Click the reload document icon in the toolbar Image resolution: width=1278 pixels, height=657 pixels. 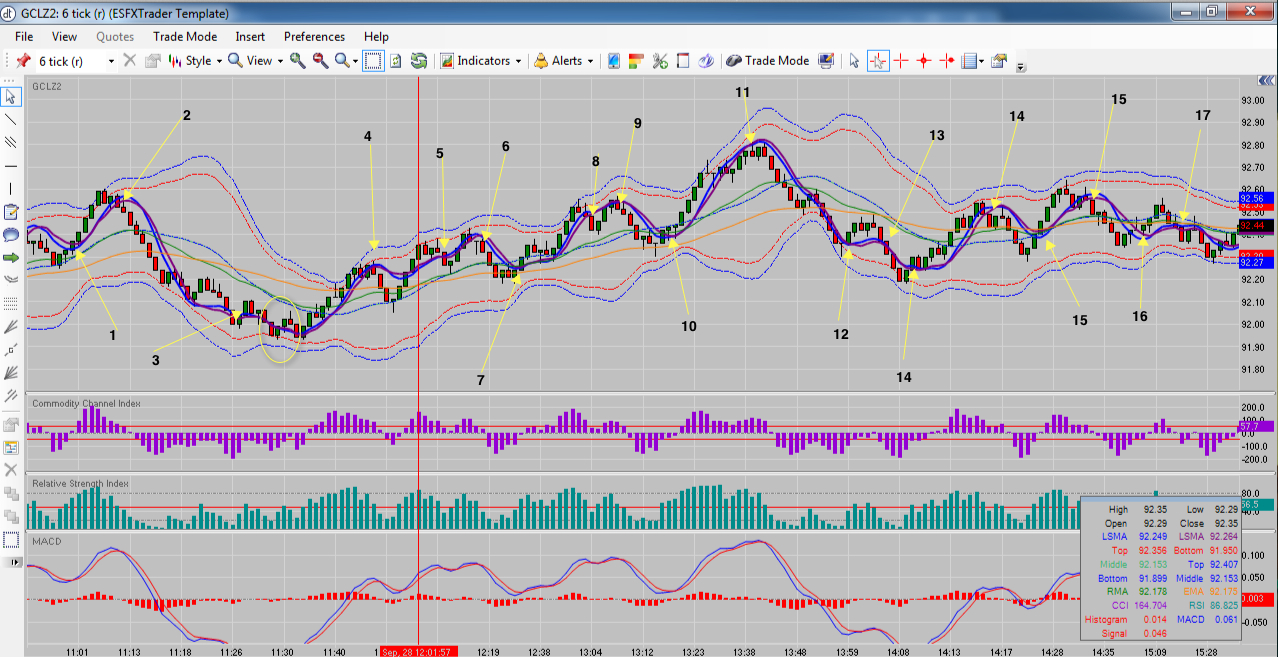[396, 61]
